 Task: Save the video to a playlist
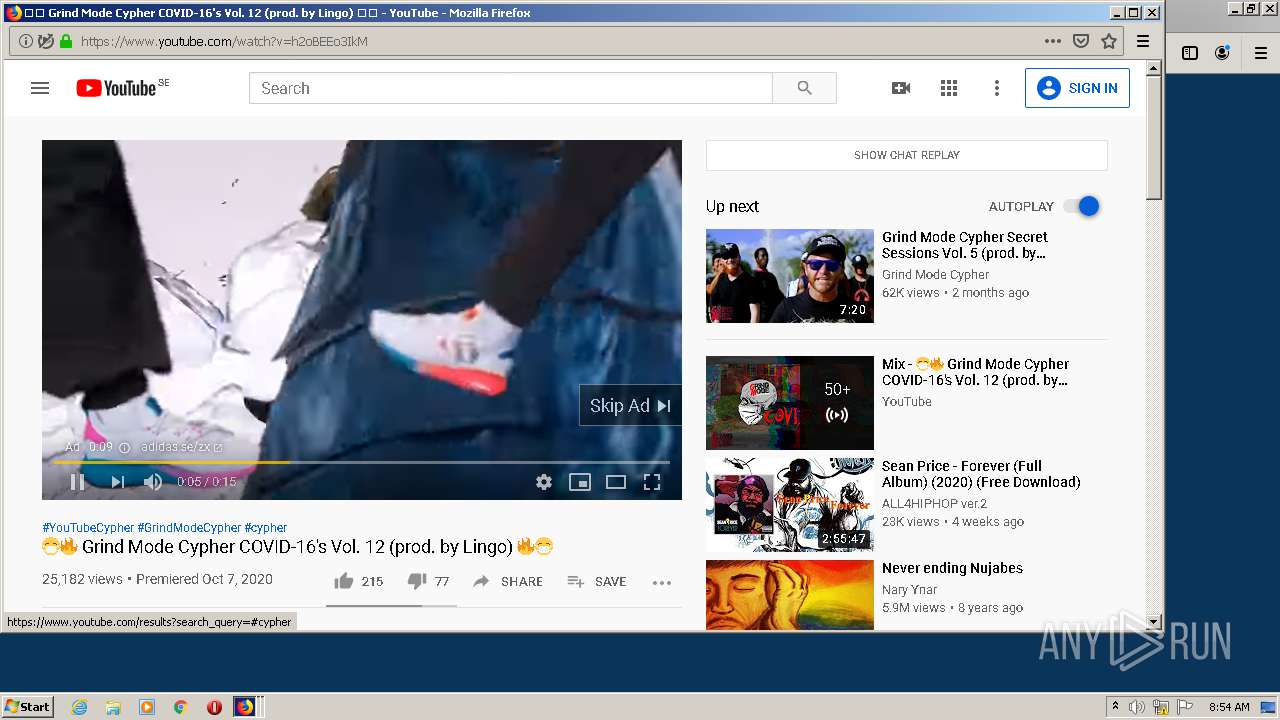(x=597, y=581)
